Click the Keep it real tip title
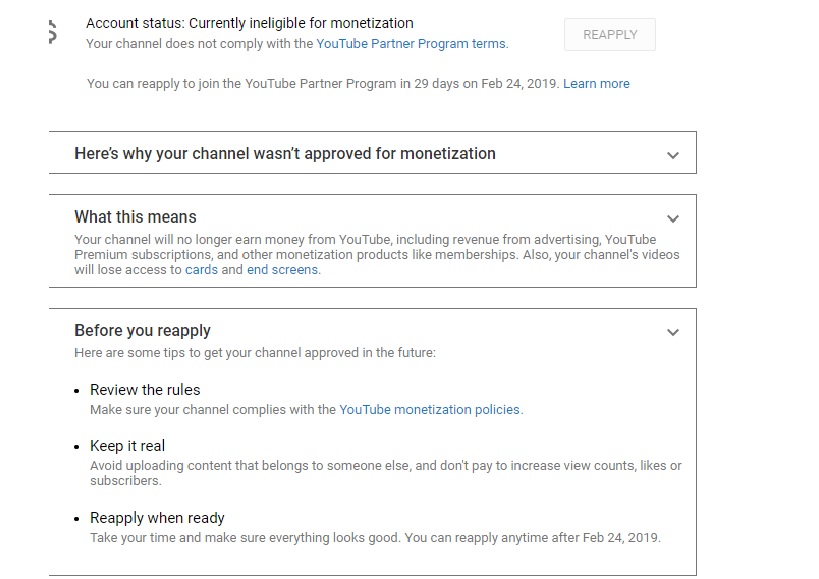Image resolution: width=819 pixels, height=579 pixels. 127,446
